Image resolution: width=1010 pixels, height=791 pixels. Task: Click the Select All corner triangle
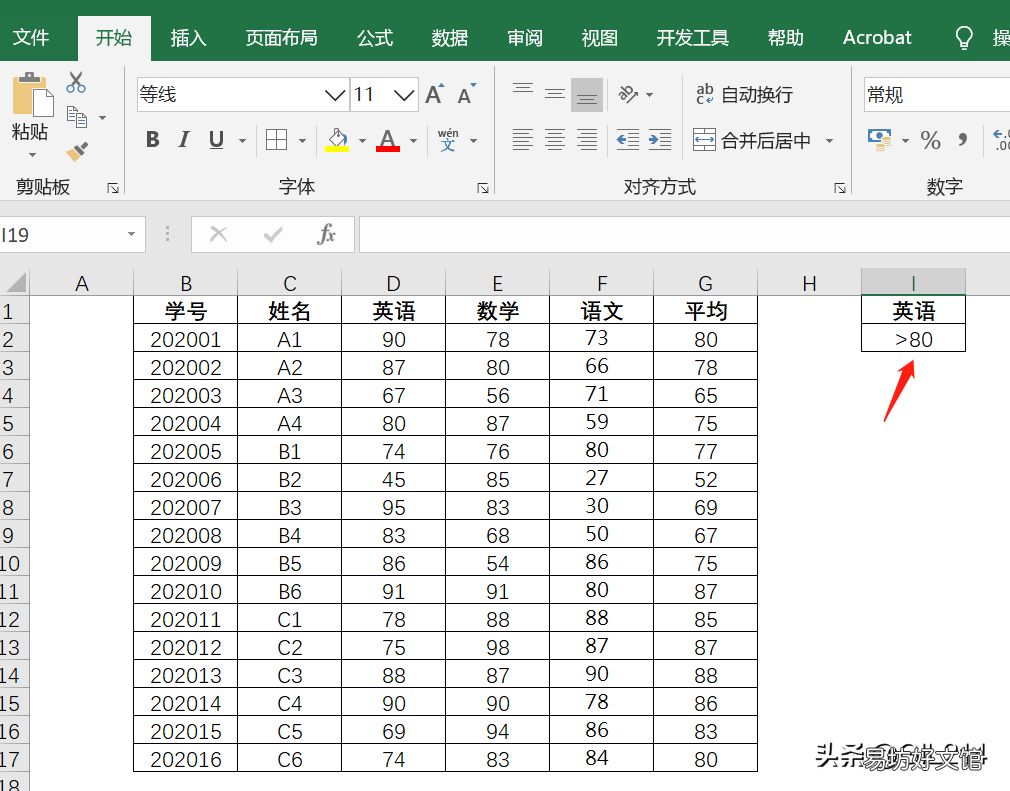(x=15, y=282)
